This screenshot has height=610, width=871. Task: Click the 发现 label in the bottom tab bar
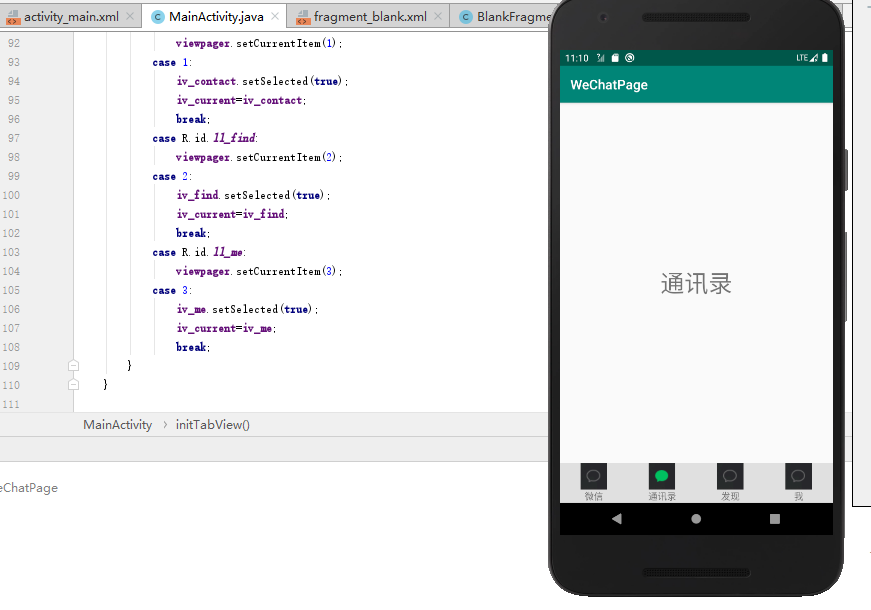730,496
